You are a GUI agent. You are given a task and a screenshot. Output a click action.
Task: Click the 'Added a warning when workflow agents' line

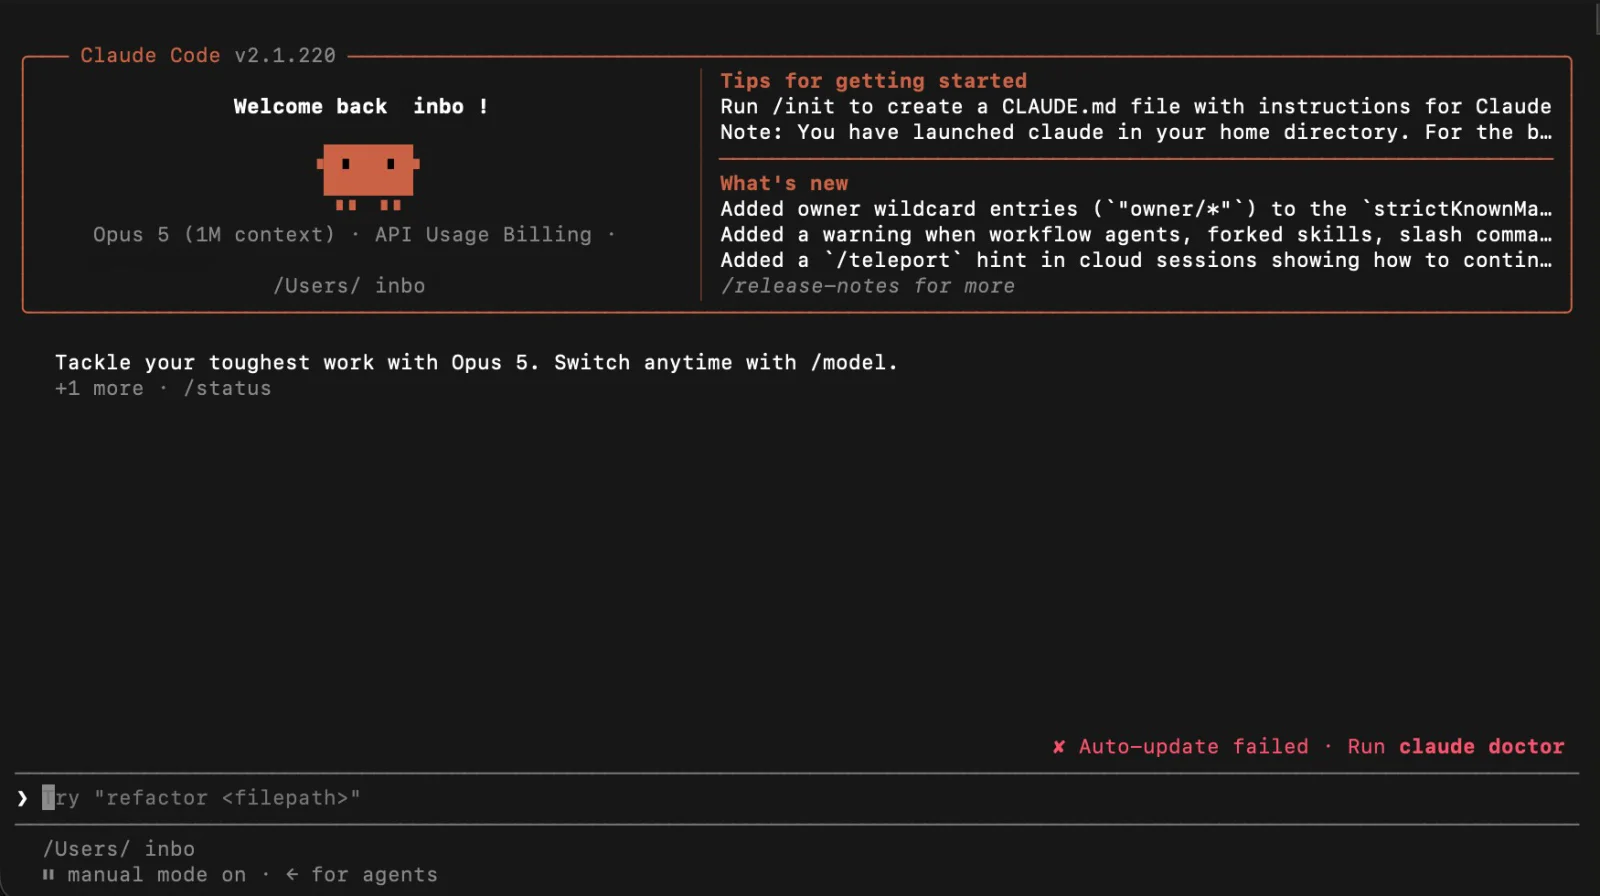pyautogui.click(x=1136, y=235)
